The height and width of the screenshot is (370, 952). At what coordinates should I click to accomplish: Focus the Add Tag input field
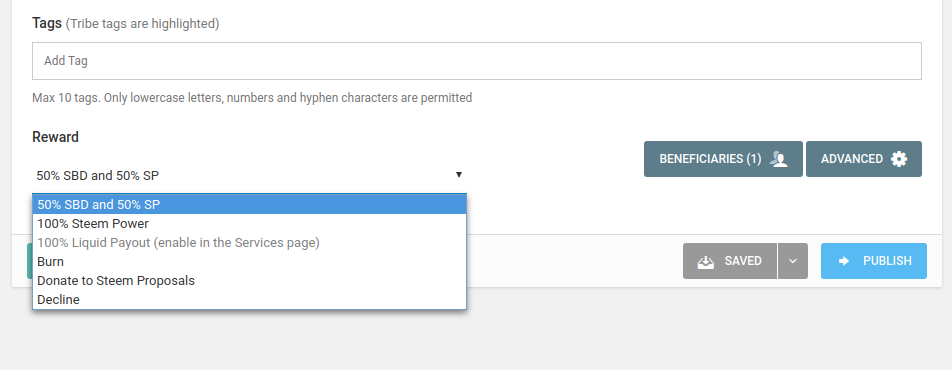[x=477, y=61]
